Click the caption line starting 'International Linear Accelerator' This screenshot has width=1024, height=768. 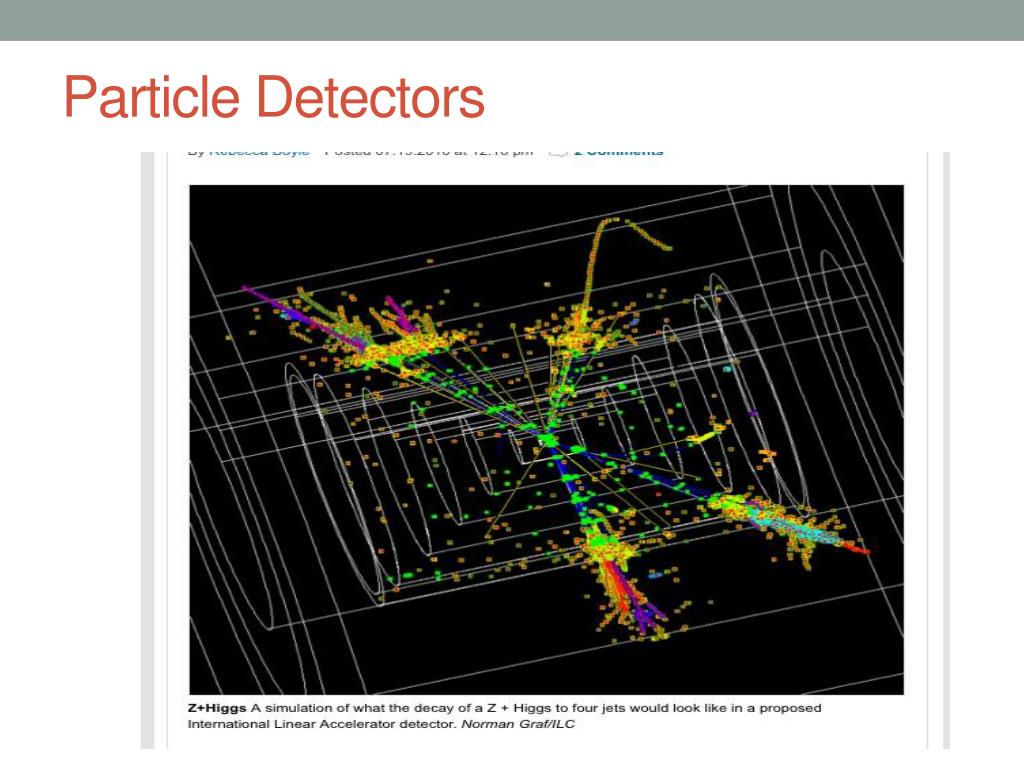tap(381, 724)
